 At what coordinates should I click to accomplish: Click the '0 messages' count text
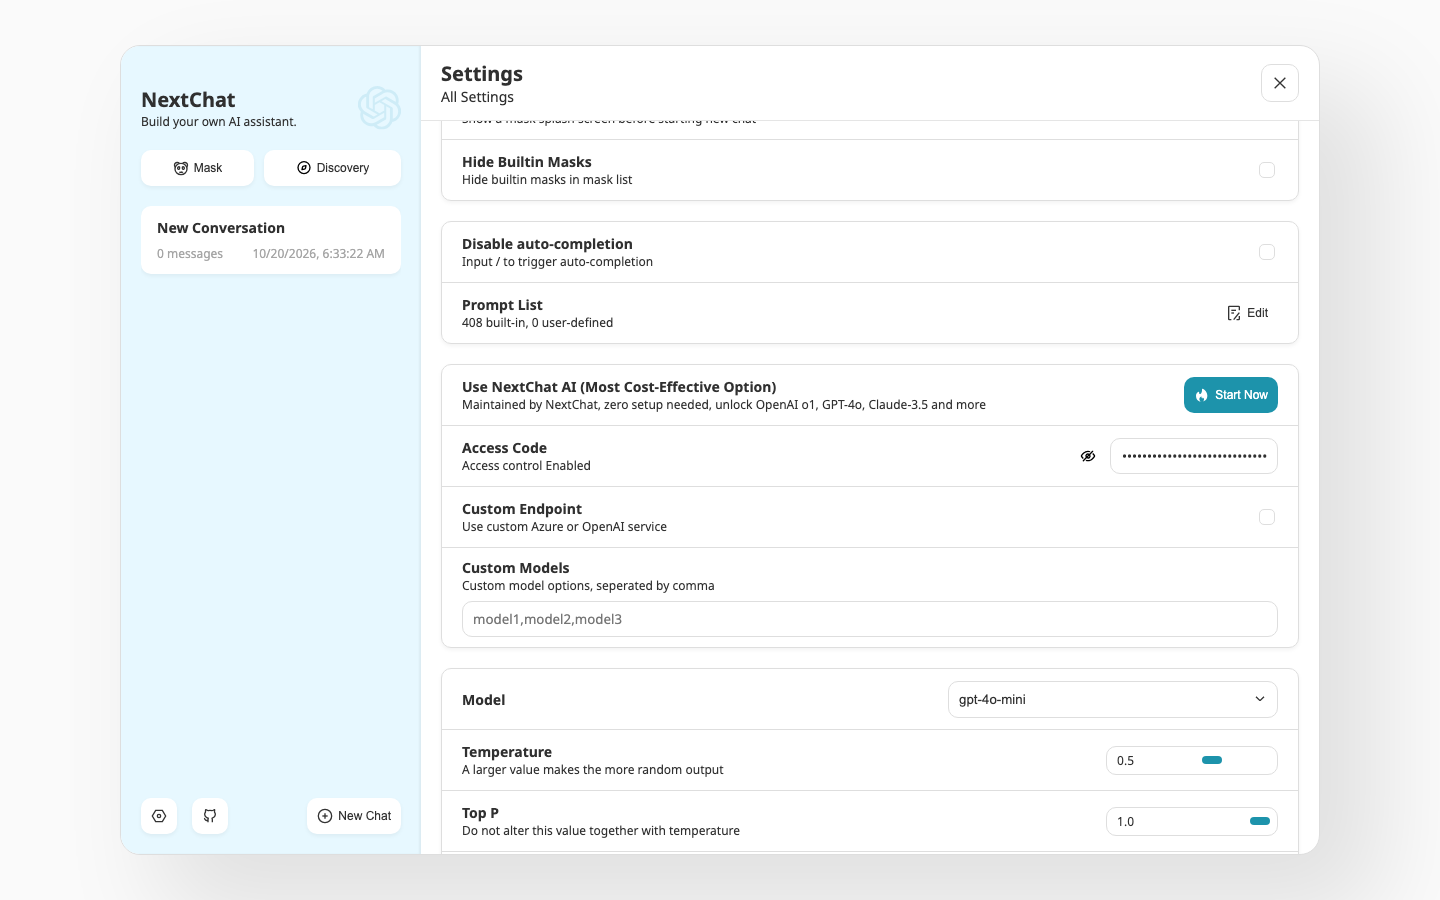pyautogui.click(x=190, y=254)
